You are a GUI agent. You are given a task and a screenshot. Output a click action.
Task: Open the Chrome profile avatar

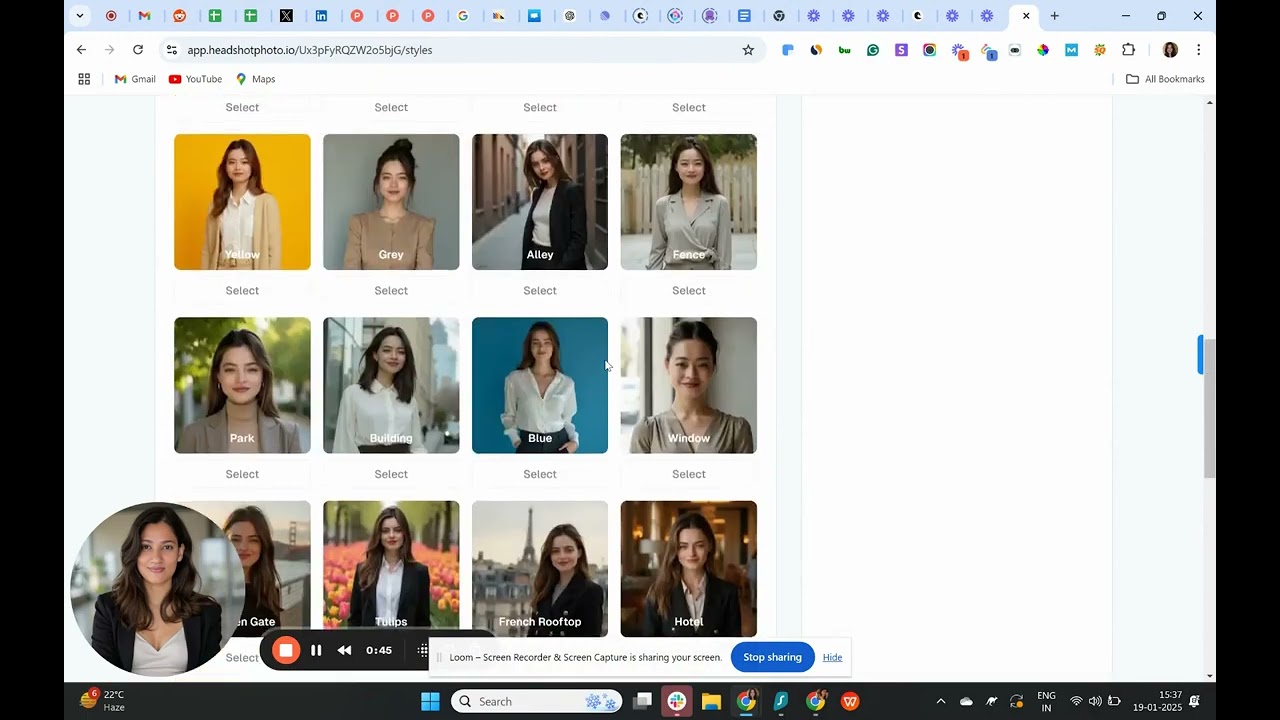pyautogui.click(x=1170, y=50)
